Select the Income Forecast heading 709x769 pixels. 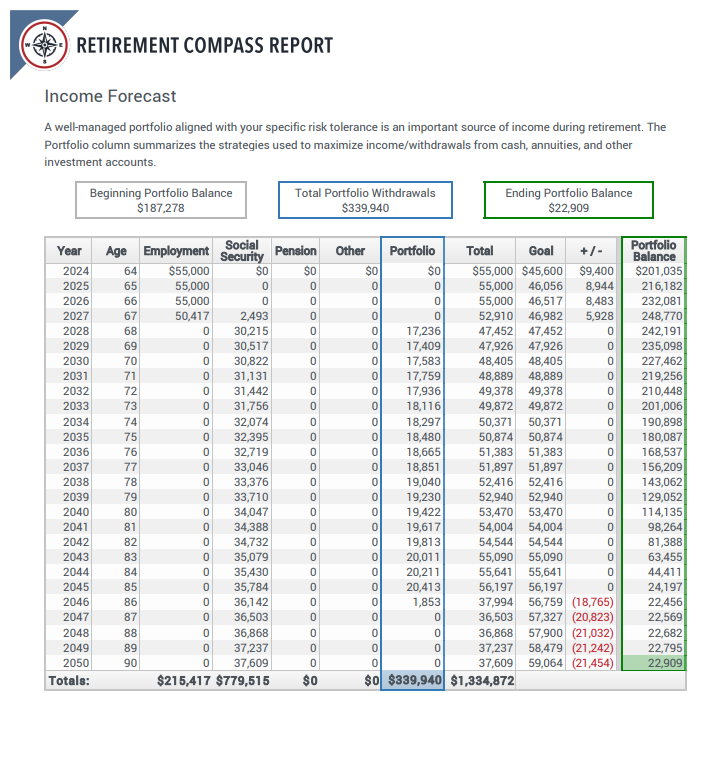110,96
